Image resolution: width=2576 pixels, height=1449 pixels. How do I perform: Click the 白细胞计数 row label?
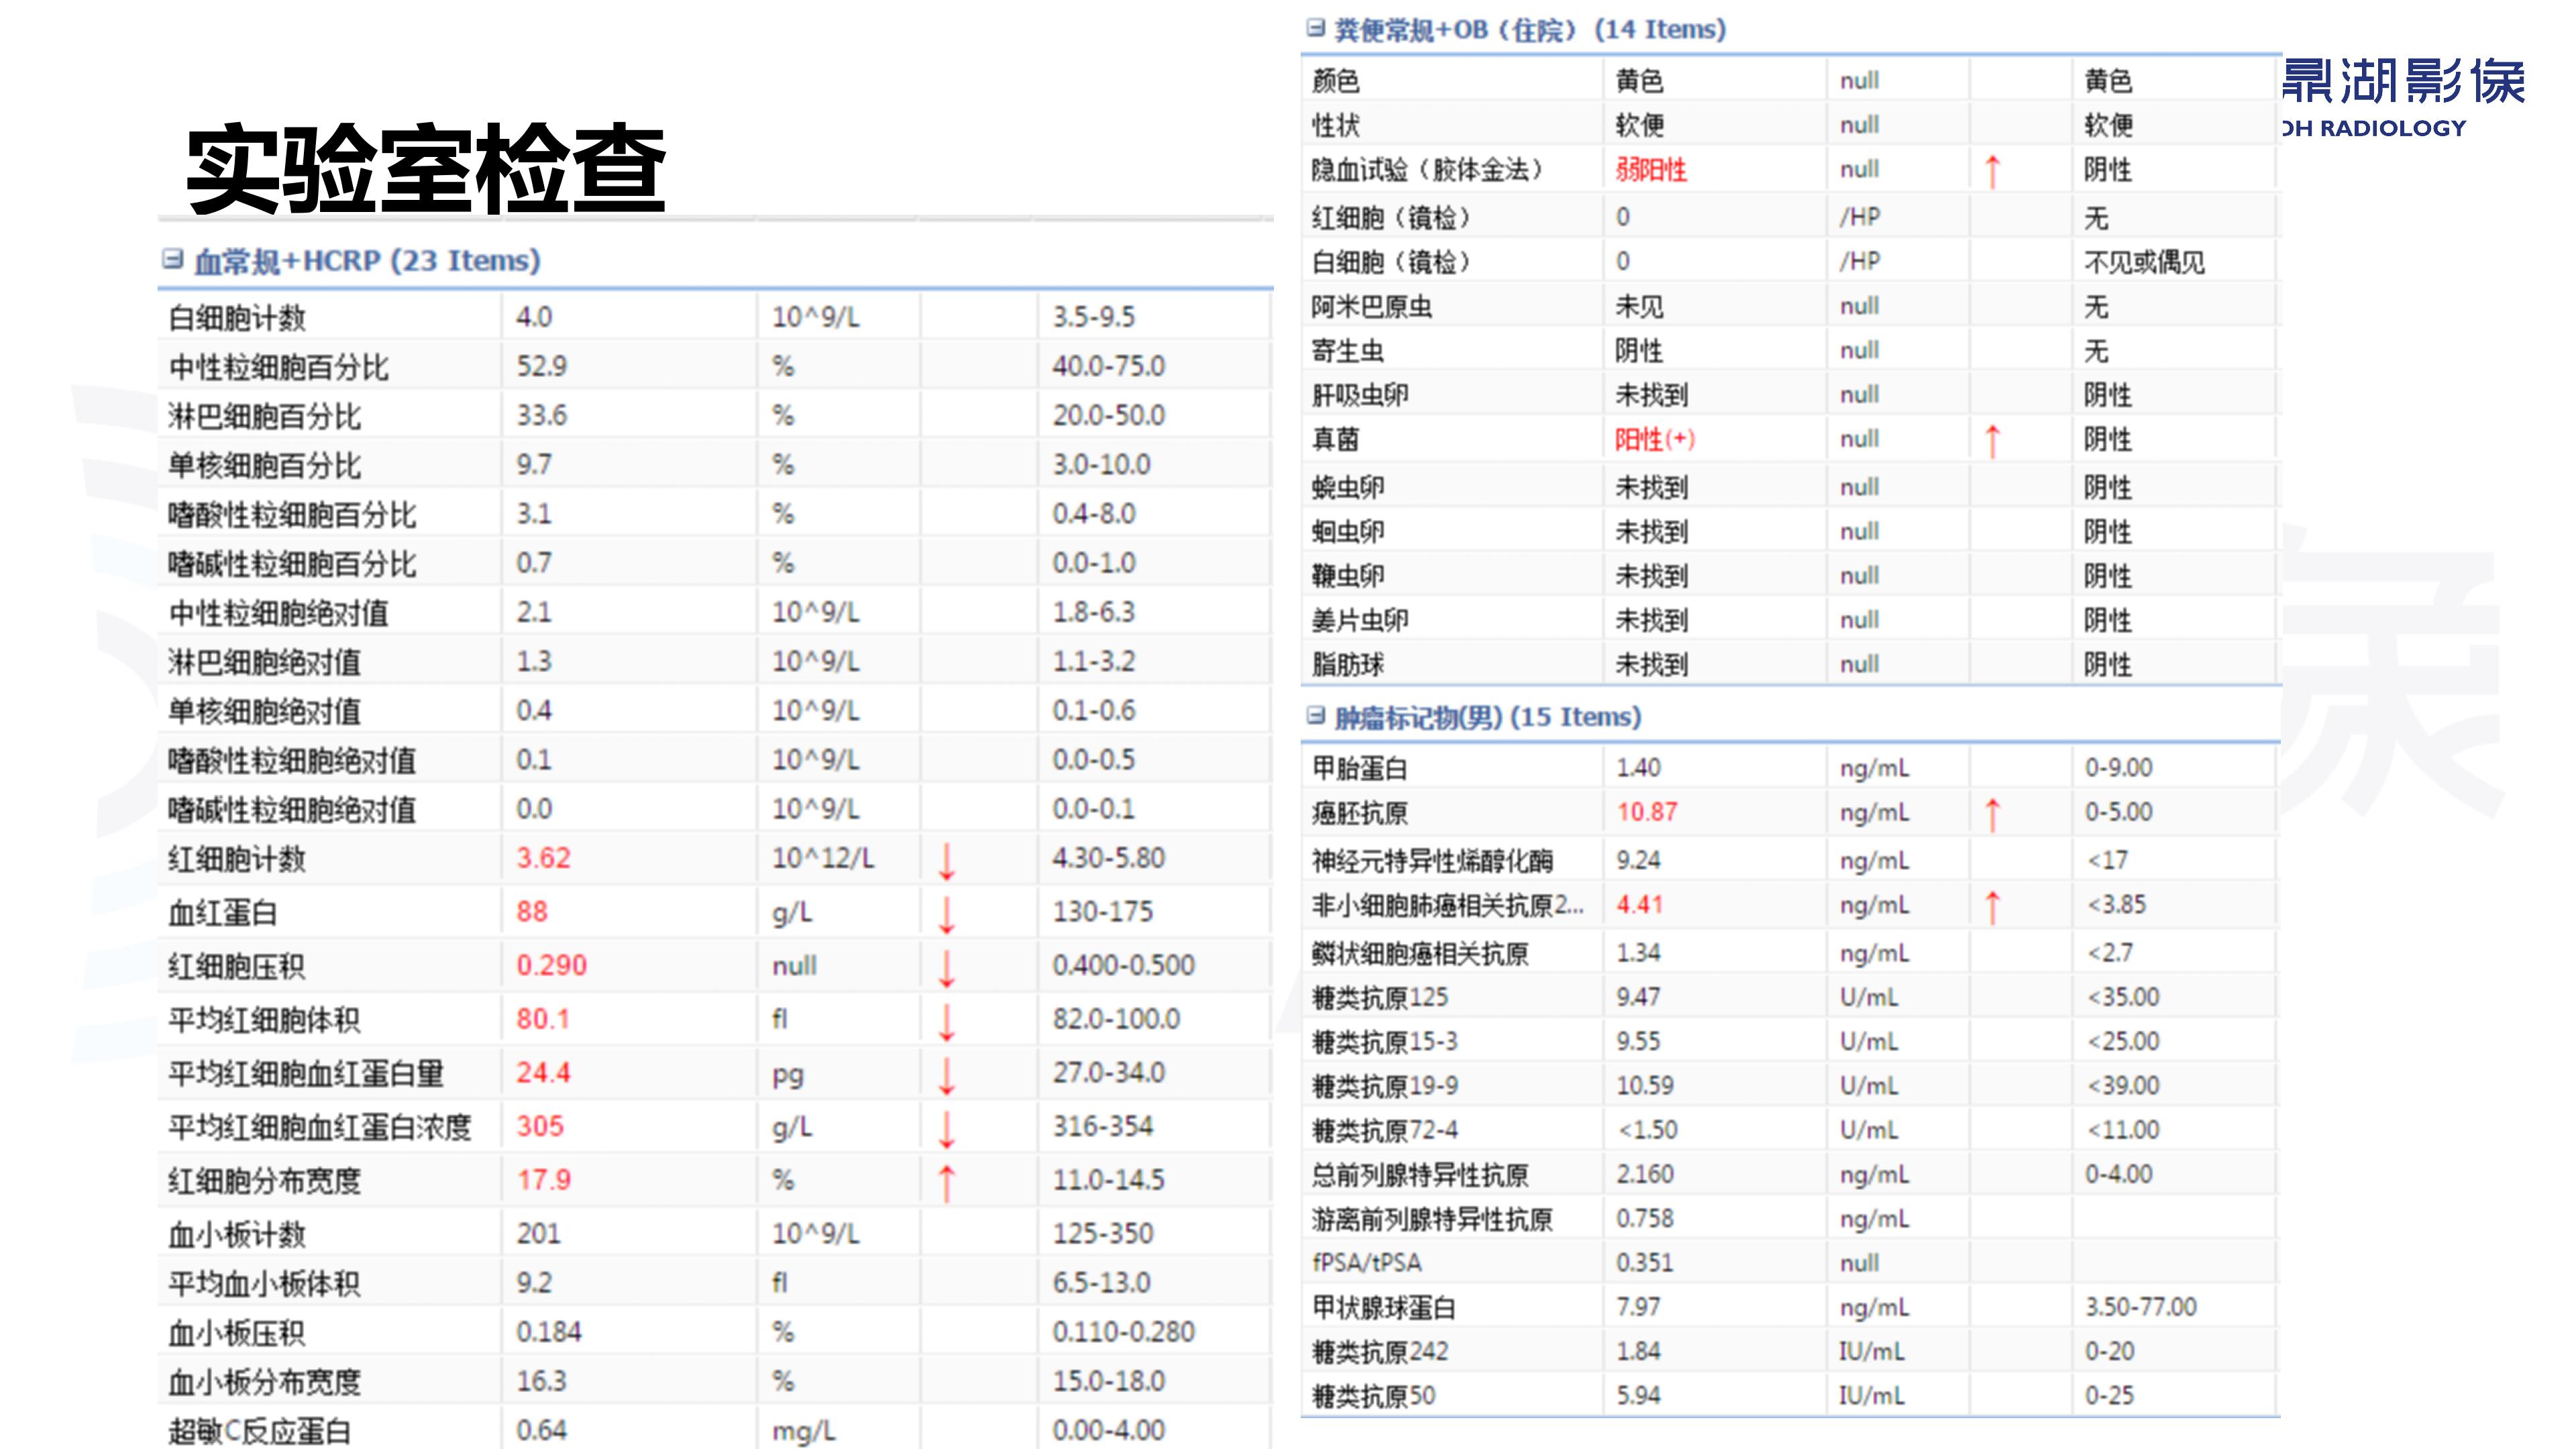click(237, 318)
